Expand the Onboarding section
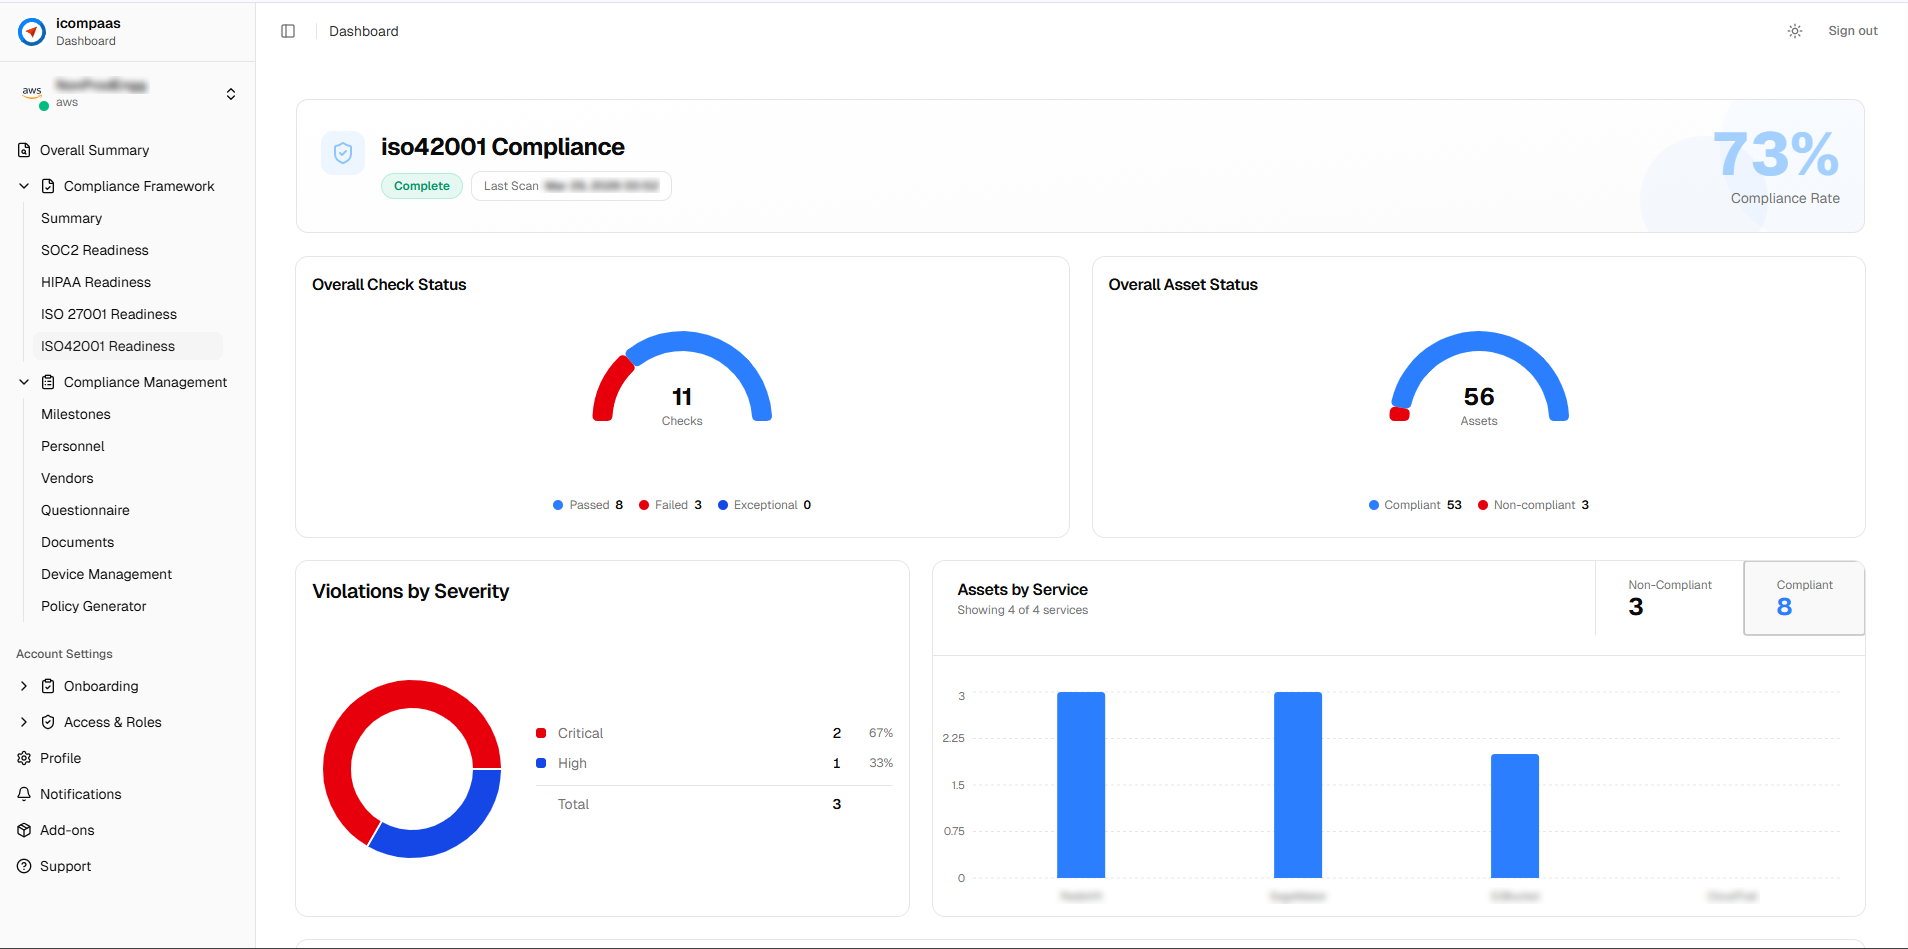The height and width of the screenshot is (949, 1908). [24, 686]
